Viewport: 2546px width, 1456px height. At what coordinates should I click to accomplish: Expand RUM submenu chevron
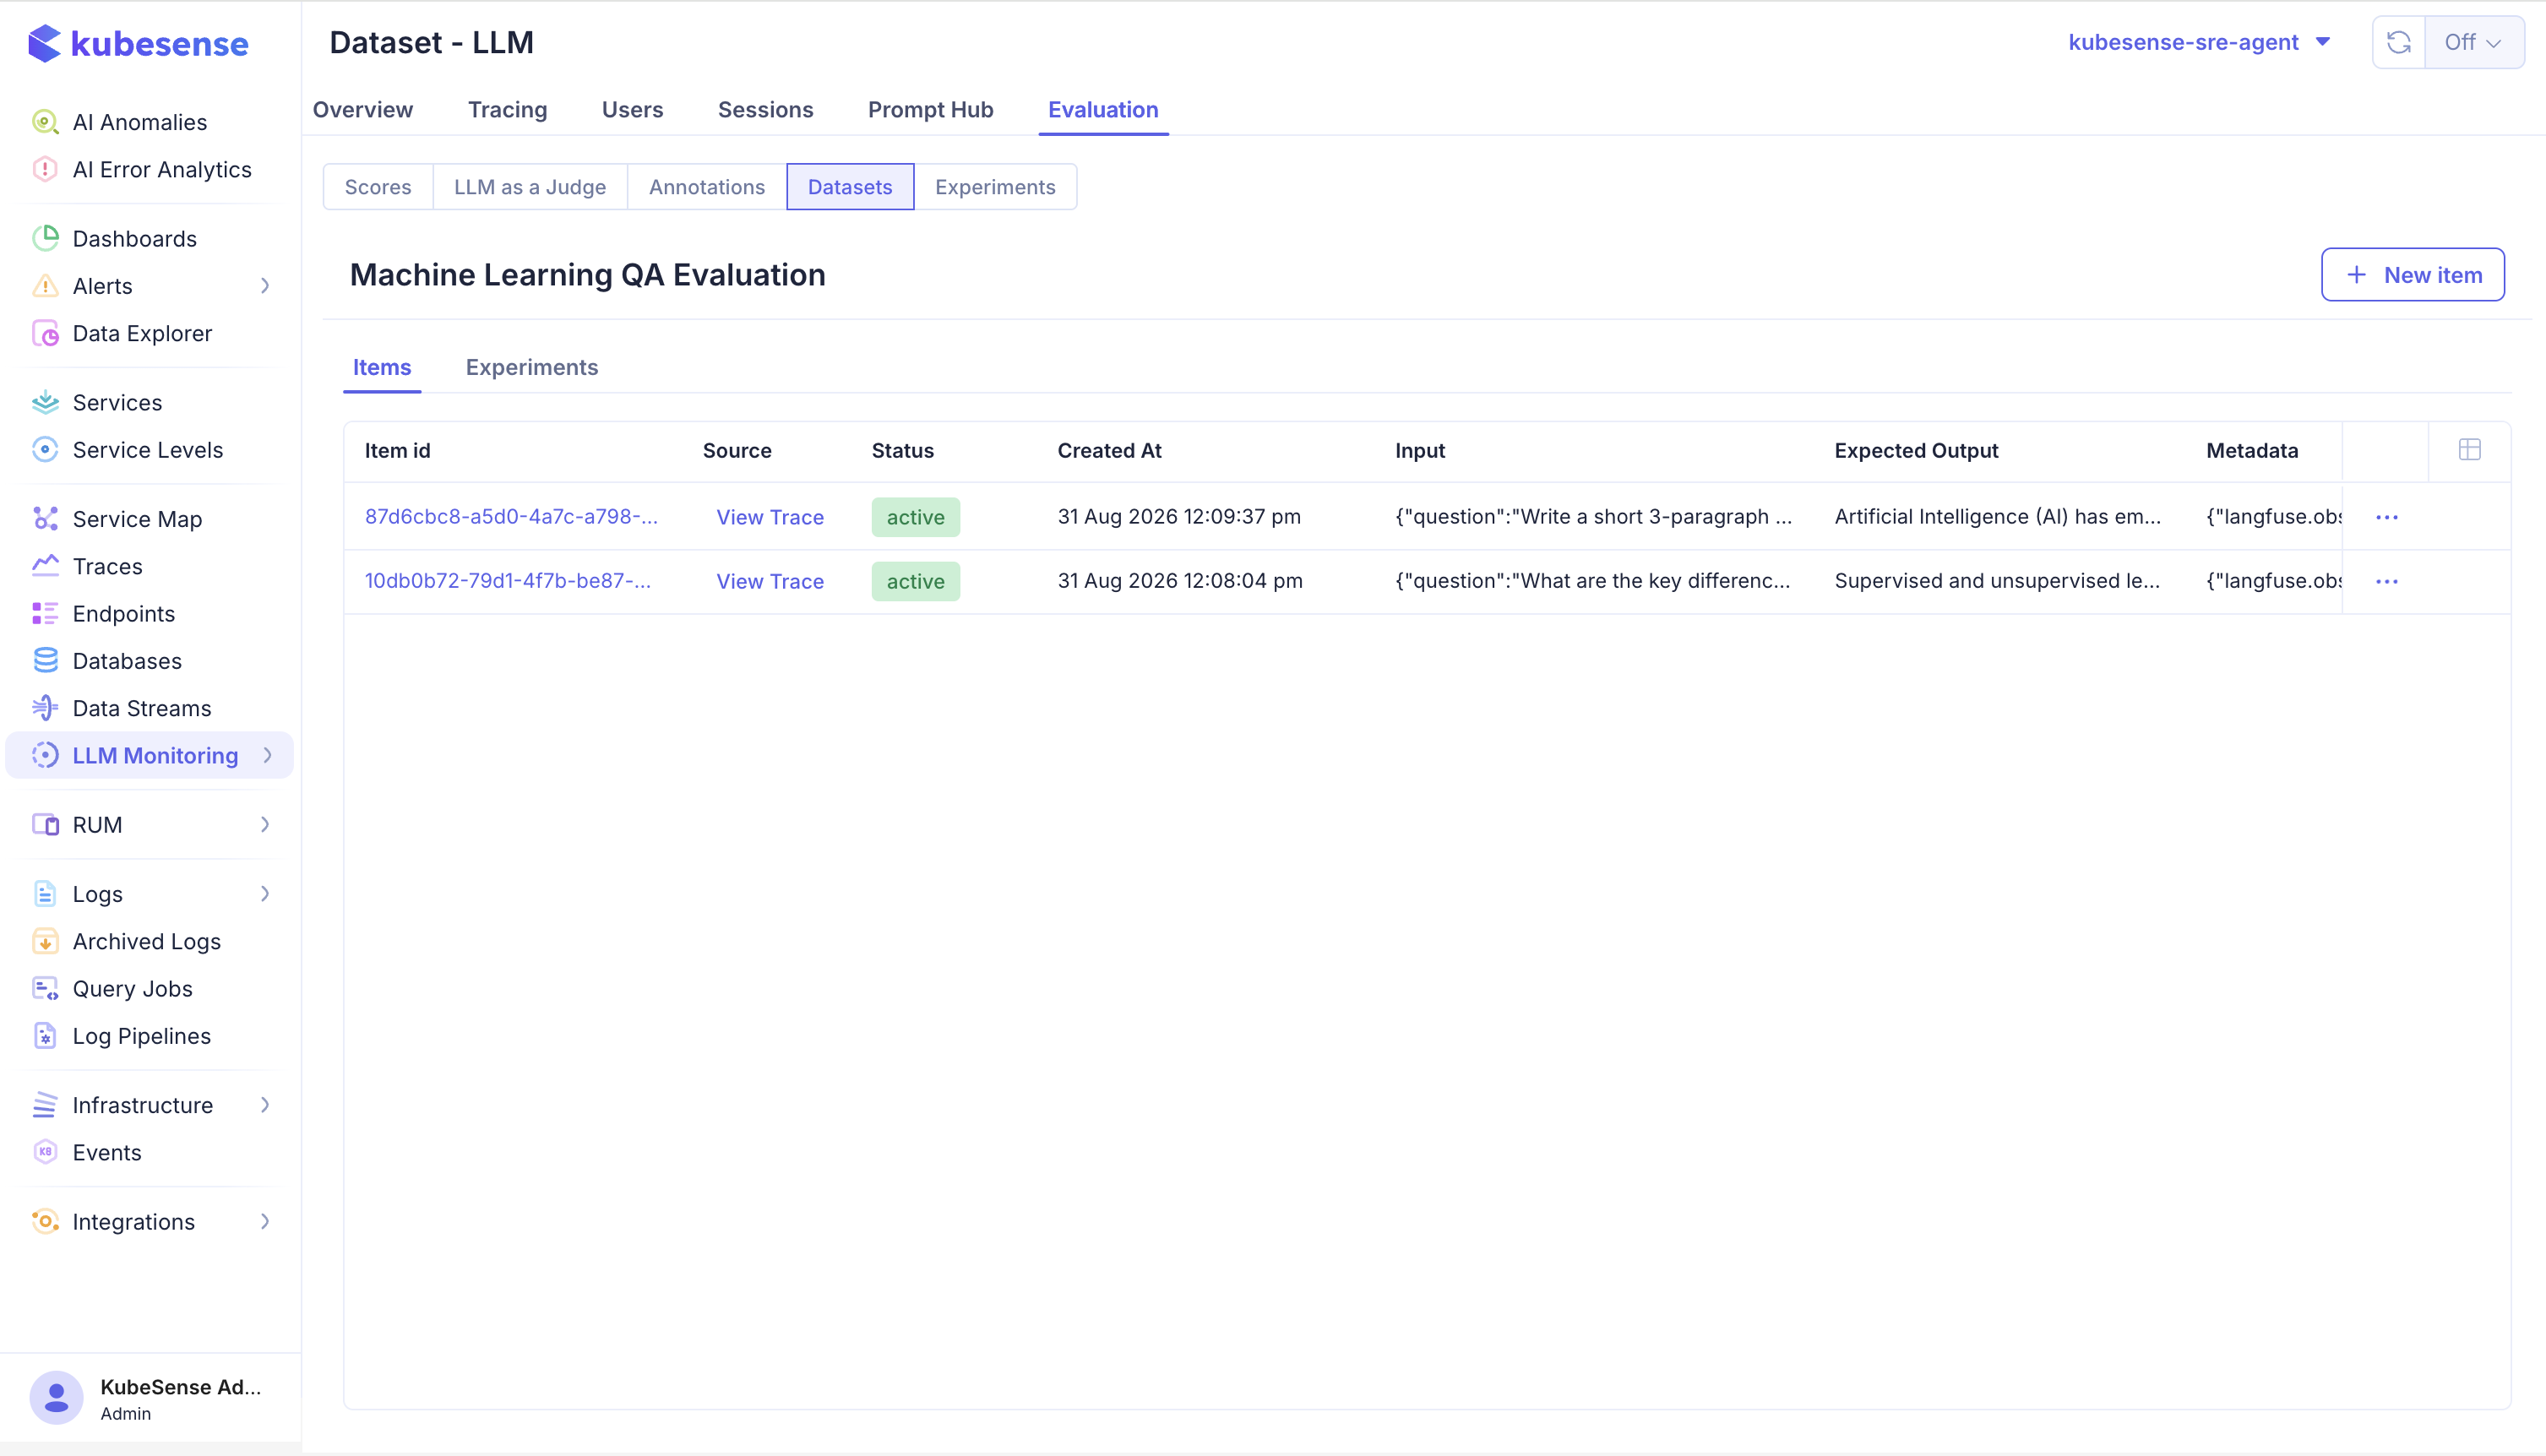tap(265, 825)
